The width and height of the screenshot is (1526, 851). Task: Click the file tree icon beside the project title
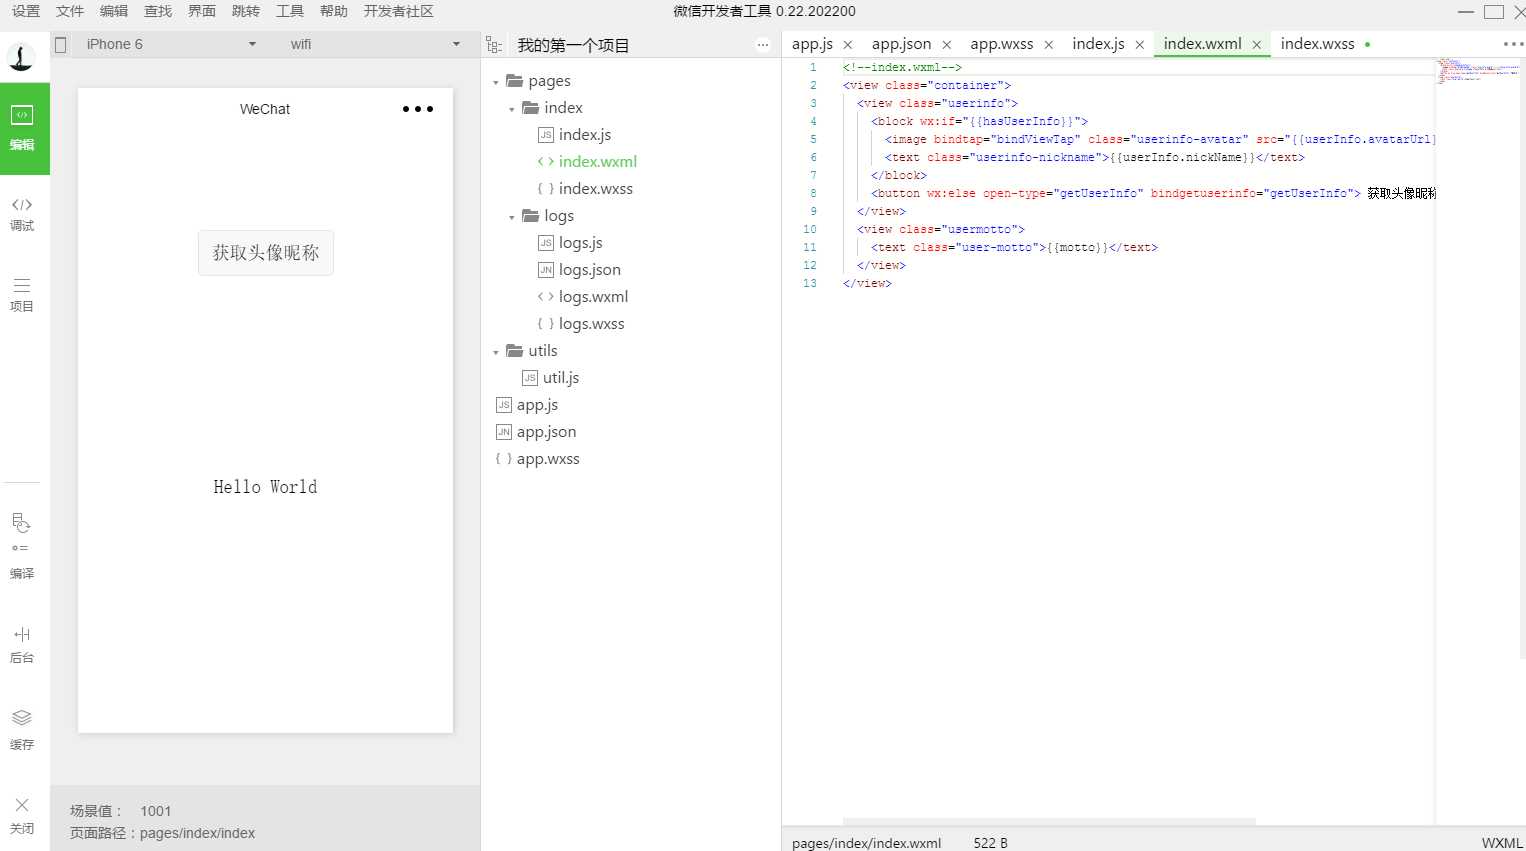(494, 45)
